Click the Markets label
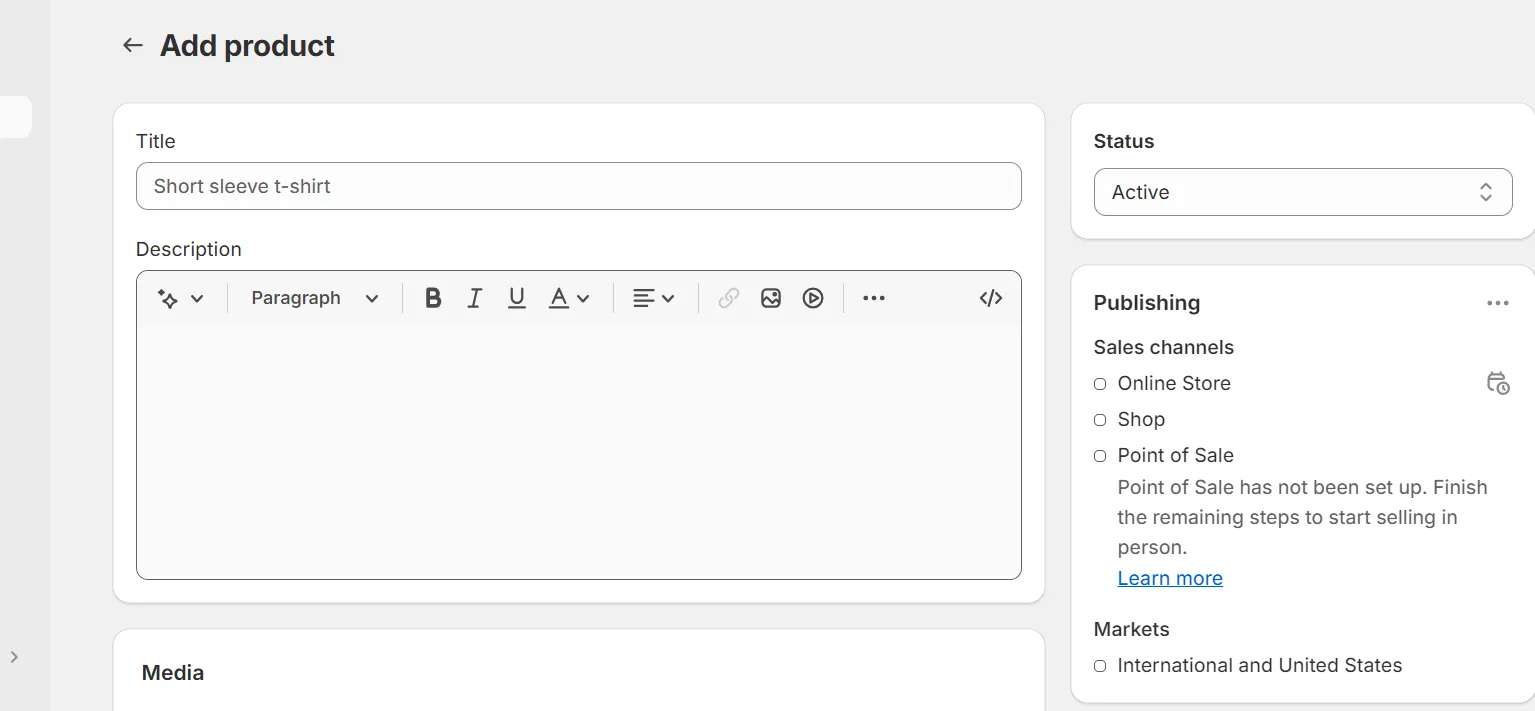This screenshot has width=1535, height=711. pos(1132,629)
